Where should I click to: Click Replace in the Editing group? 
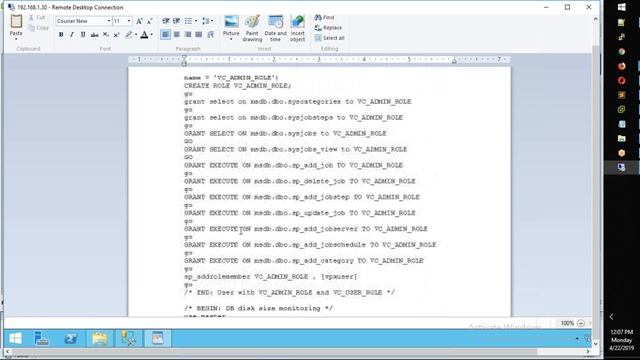(328, 28)
